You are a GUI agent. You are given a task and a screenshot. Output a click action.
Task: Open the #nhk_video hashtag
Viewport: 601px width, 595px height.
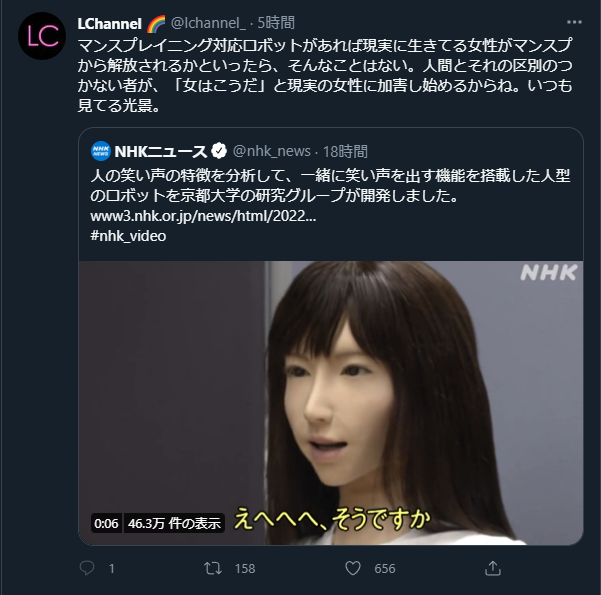[x=128, y=236]
